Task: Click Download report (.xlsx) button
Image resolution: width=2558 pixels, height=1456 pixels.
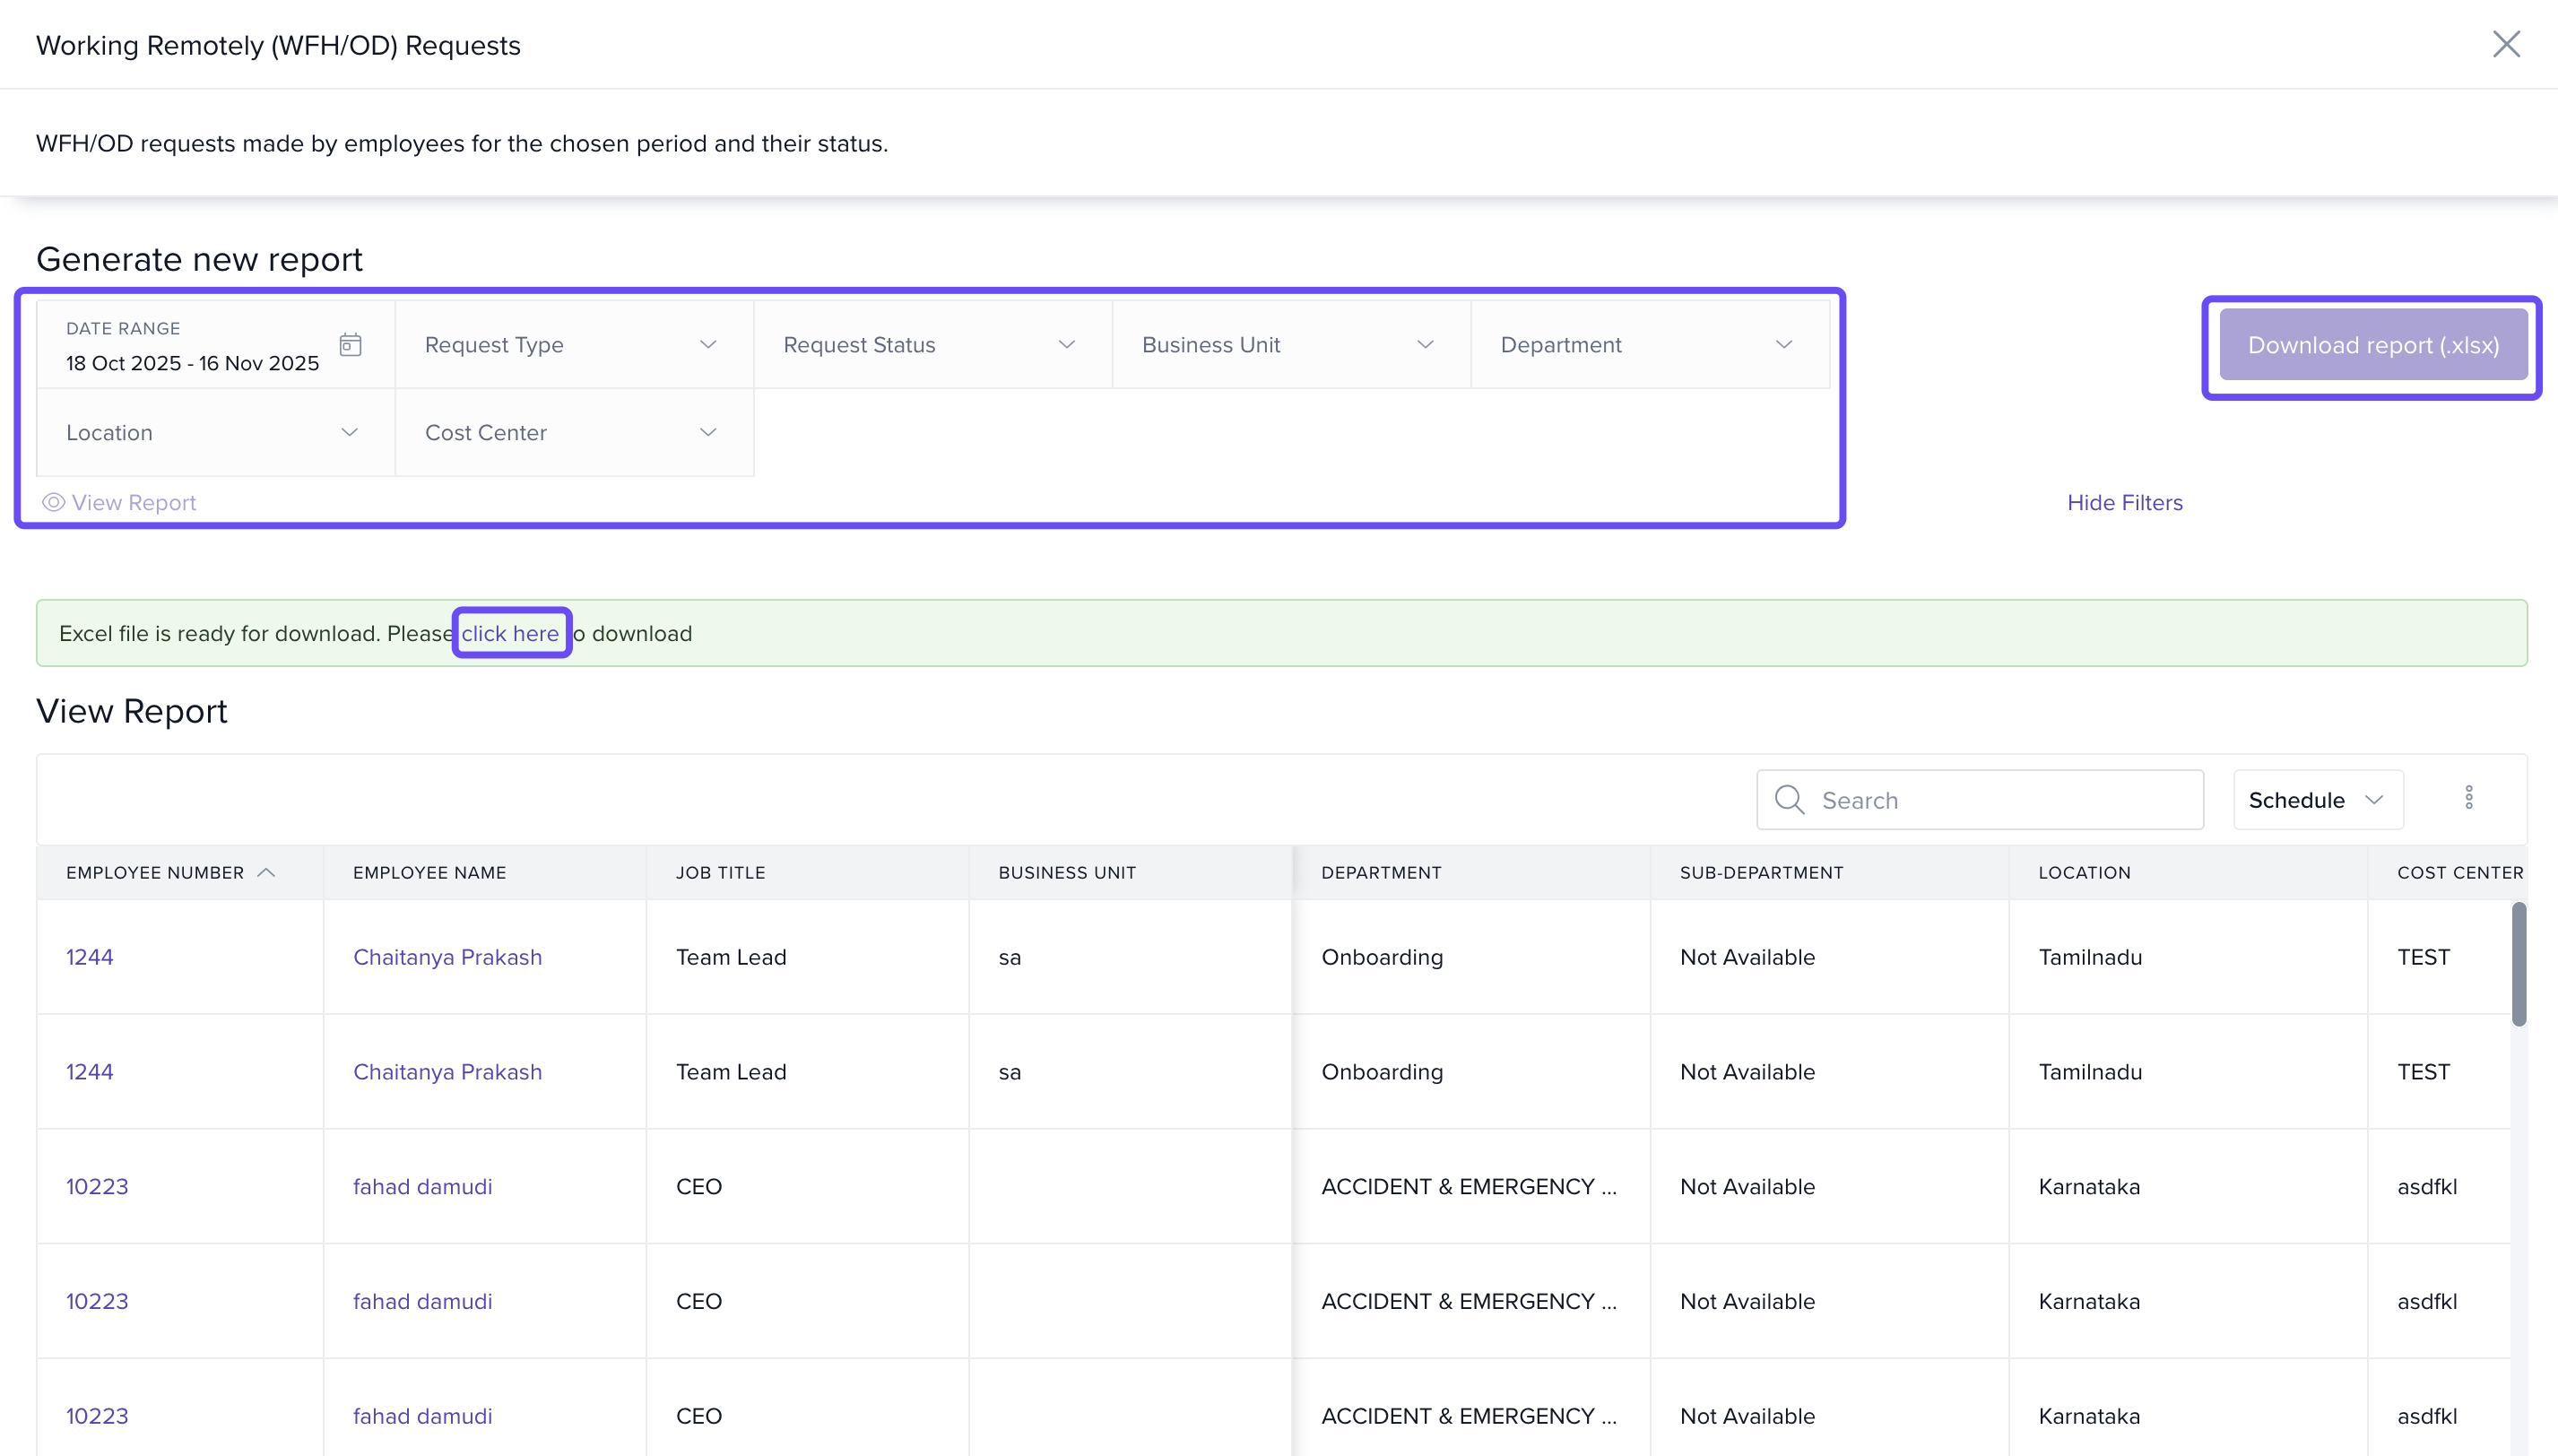Action: tap(2372, 345)
